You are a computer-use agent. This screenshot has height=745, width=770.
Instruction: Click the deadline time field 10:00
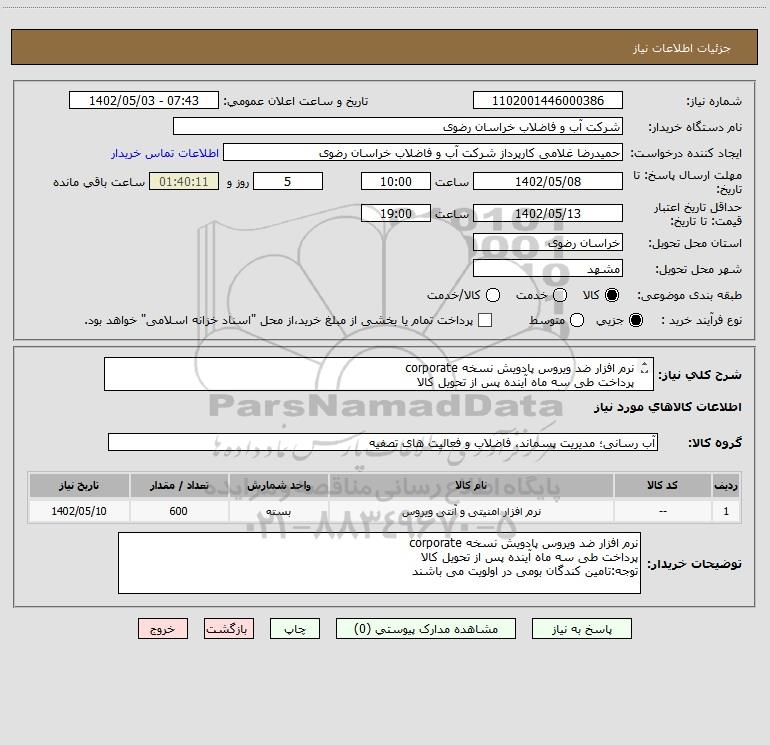pos(396,181)
